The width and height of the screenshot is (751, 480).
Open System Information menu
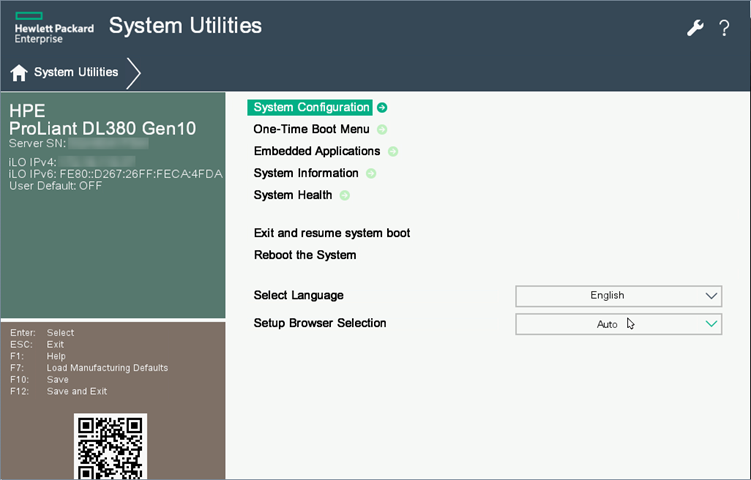coord(306,173)
